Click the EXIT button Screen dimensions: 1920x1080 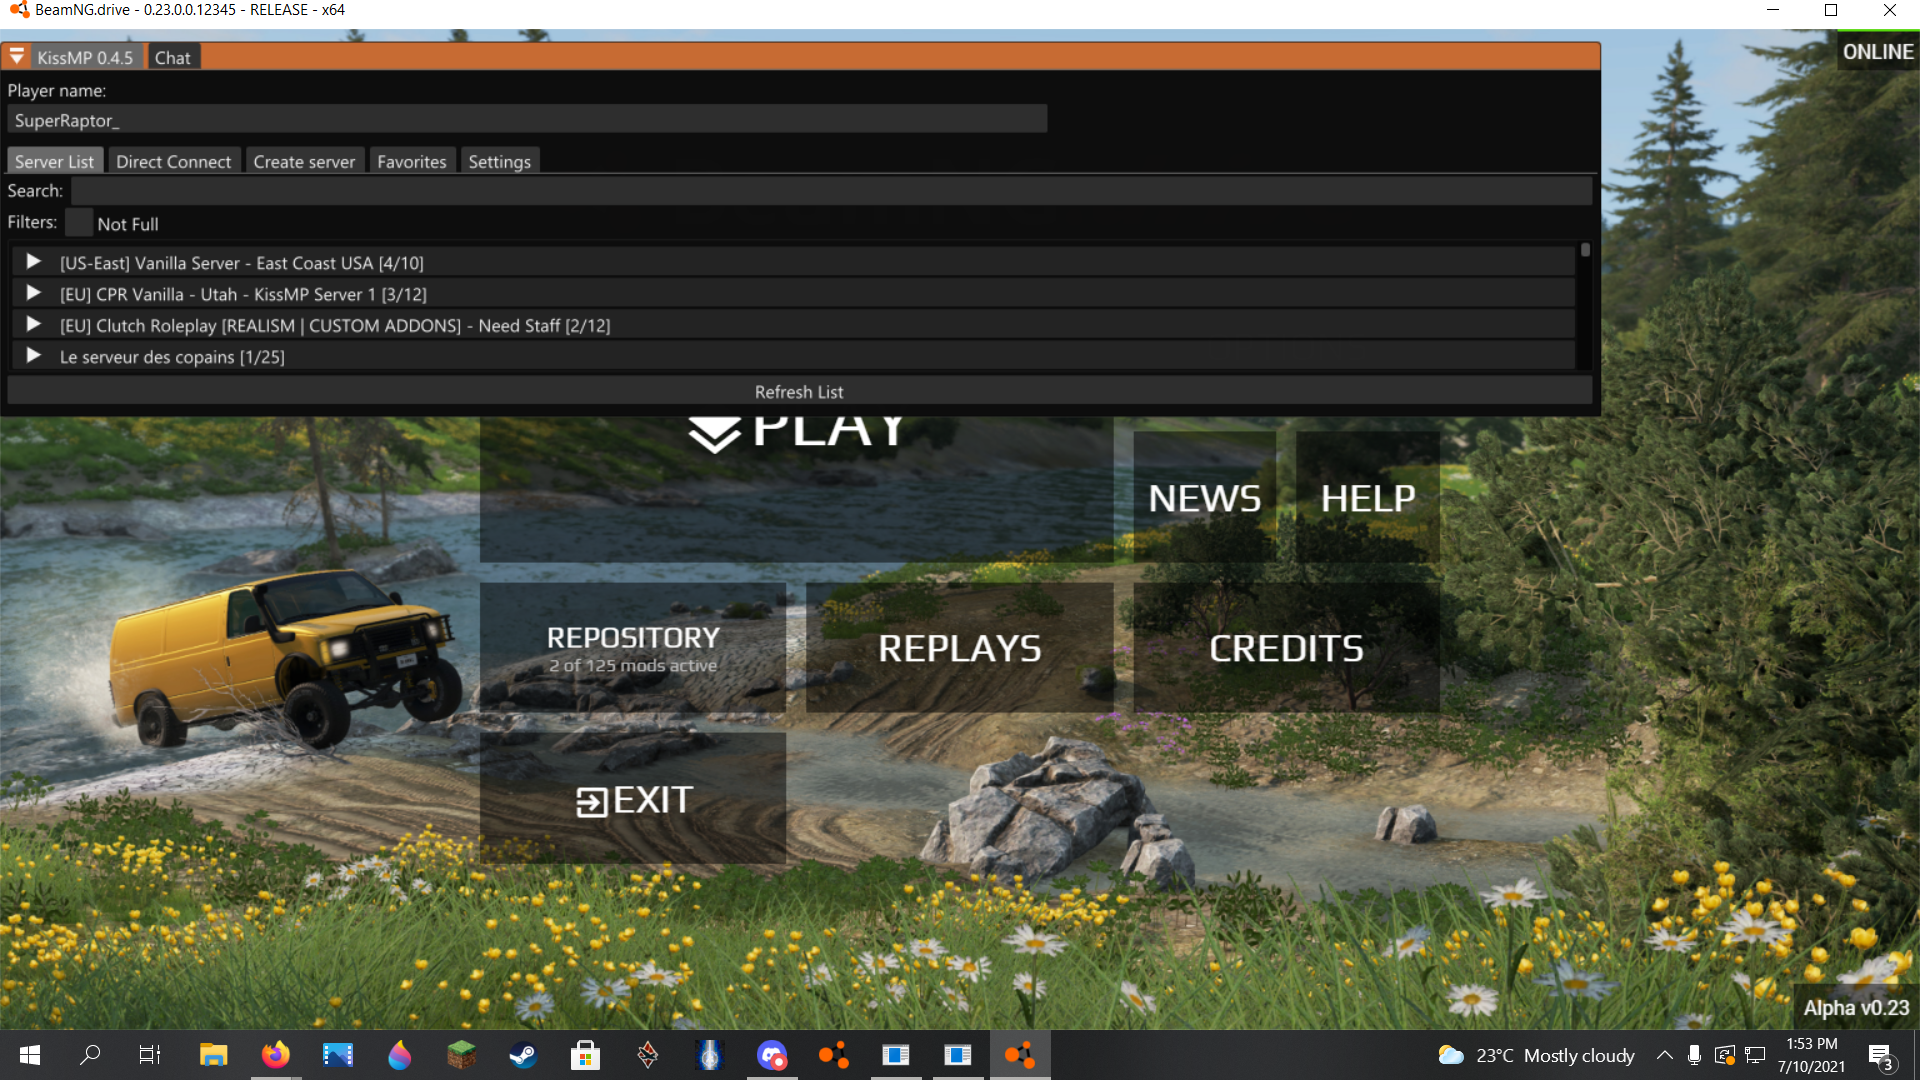pos(633,799)
